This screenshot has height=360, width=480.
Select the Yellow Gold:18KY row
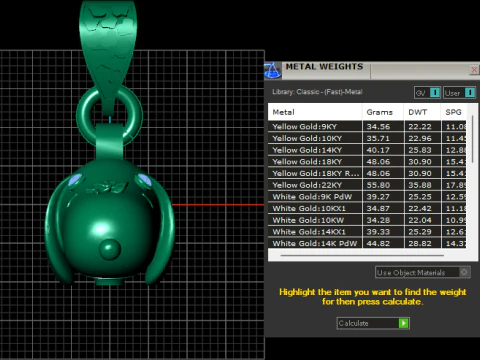click(x=367, y=162)
